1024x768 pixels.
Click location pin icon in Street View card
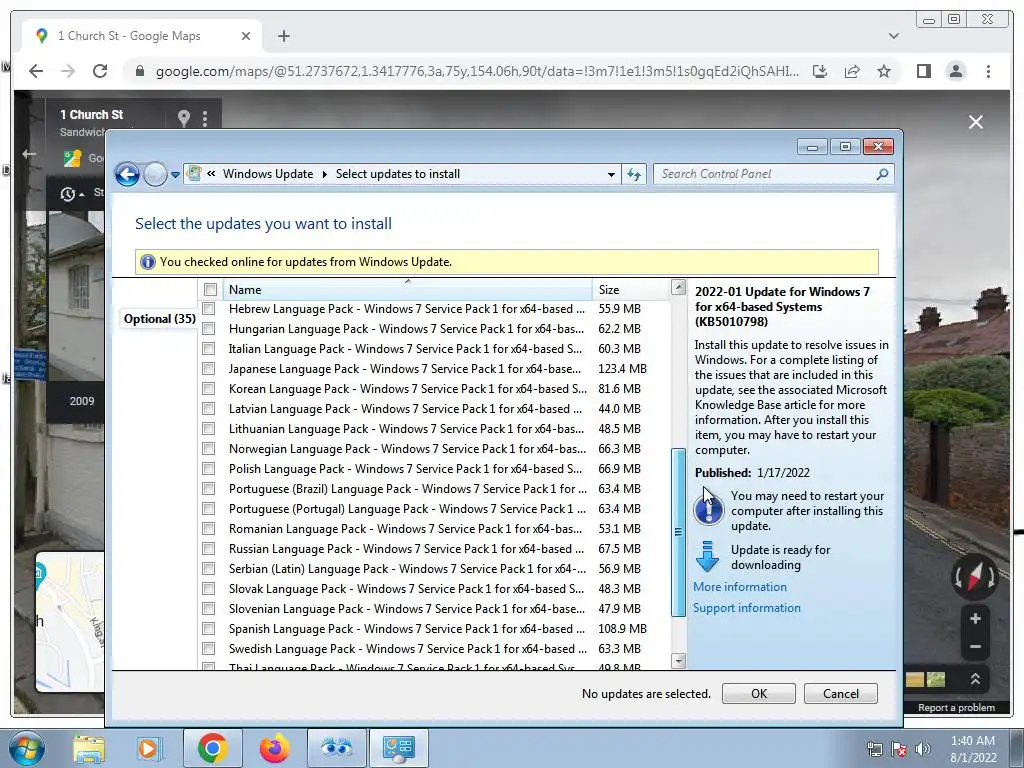[184, 118]
